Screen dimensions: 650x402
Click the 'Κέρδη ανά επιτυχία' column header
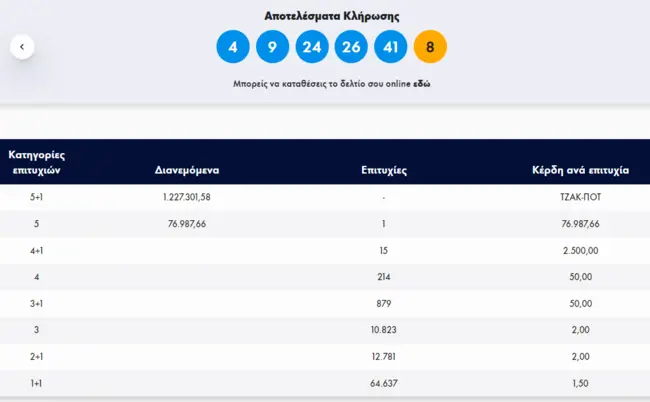[x=580, y=171]
